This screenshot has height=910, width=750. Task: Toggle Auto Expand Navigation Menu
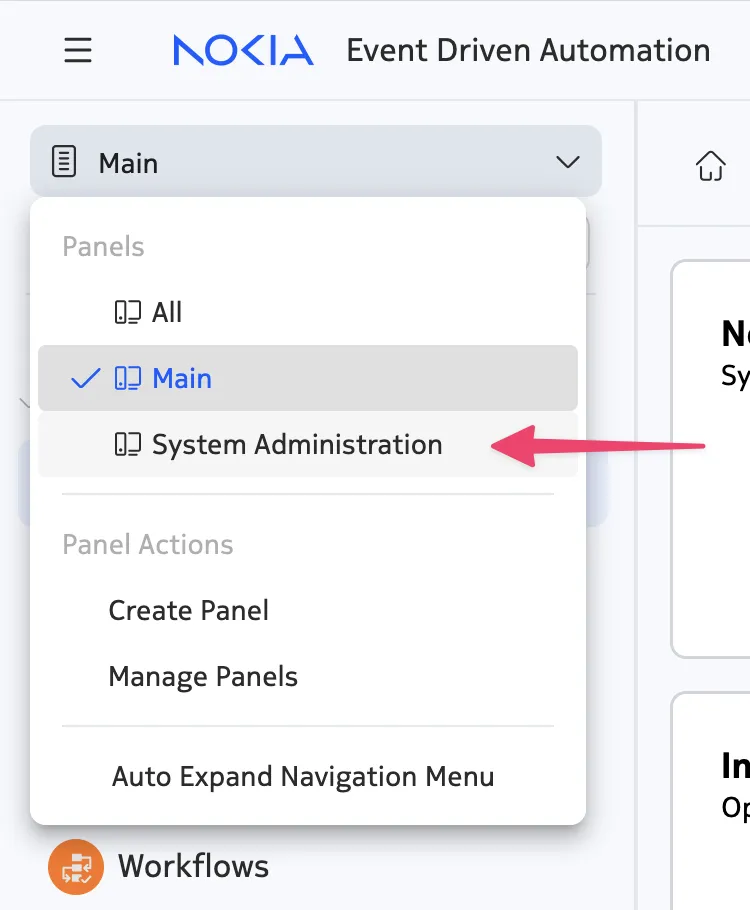pyautogui.click(x=303, y=777)
